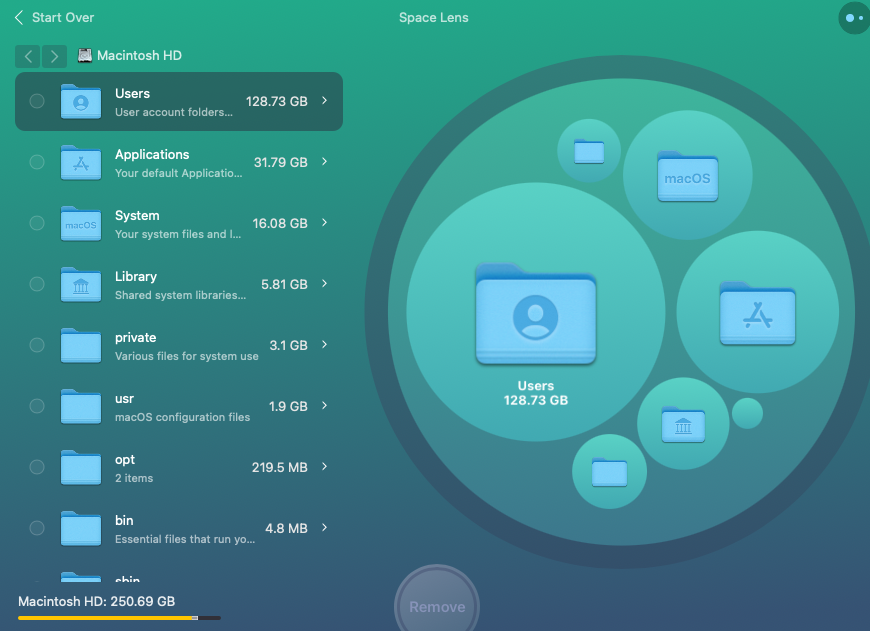870x631 pixels.
Task: Click the '31.79 GB' Applications size
Action: click(281, 162)
